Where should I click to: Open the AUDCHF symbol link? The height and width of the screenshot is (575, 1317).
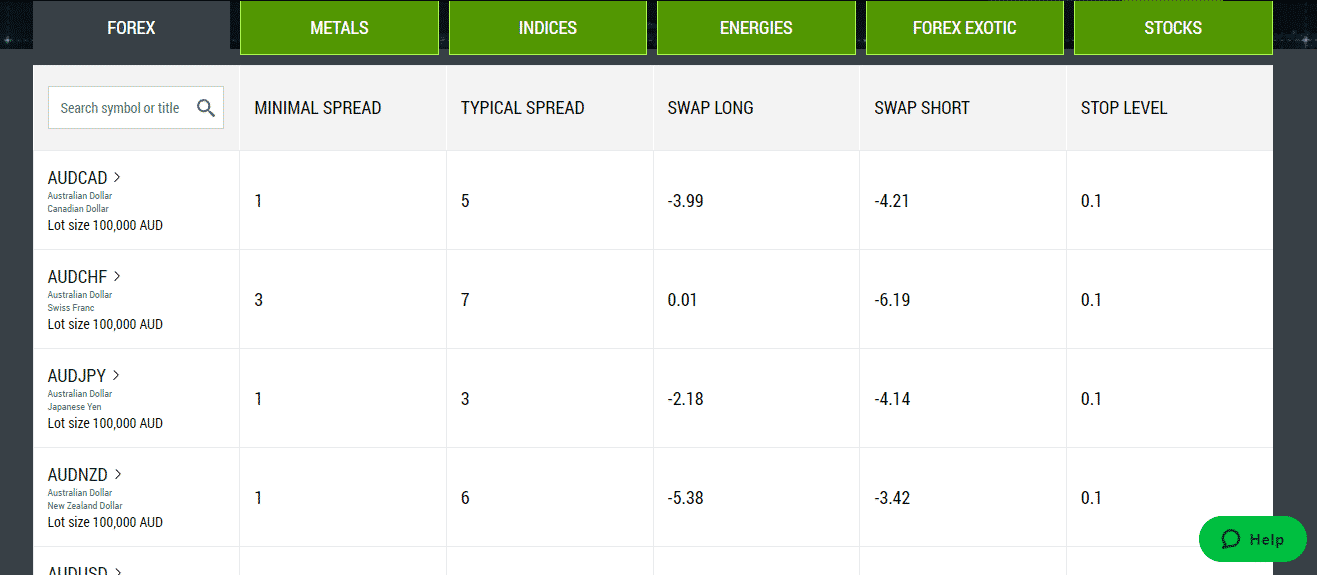(x=78, y=277)
